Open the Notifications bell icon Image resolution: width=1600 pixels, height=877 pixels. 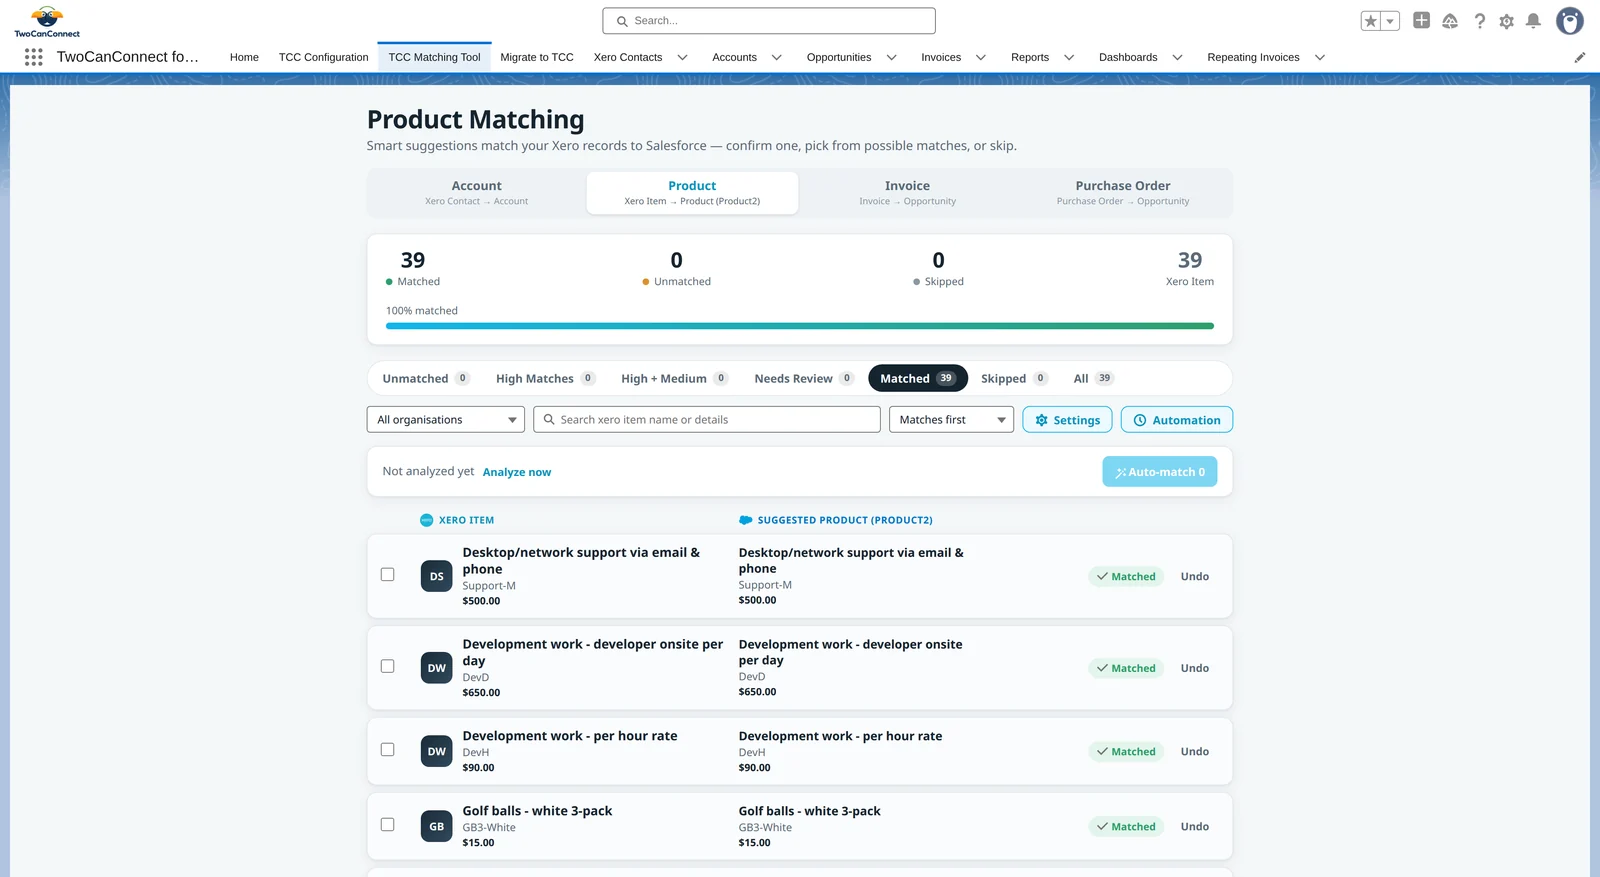click(1533, 21)
